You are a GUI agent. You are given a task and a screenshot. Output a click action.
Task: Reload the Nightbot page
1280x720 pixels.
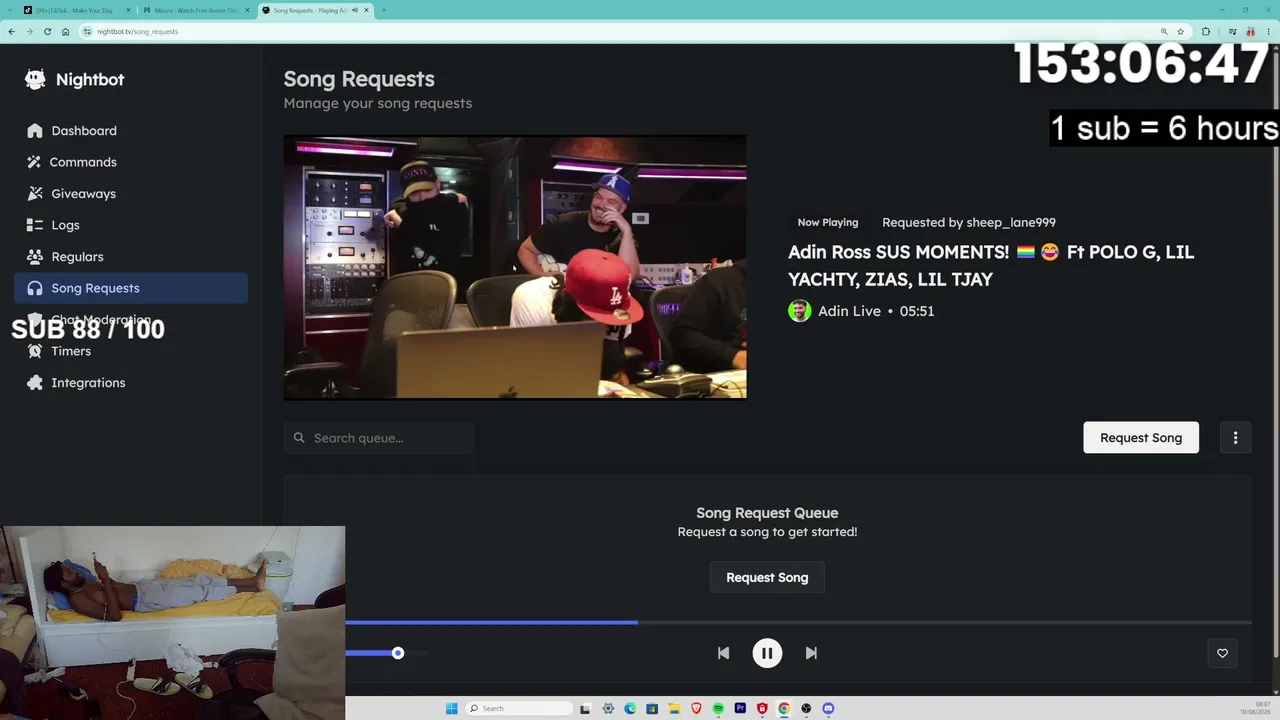coord(47,31)
